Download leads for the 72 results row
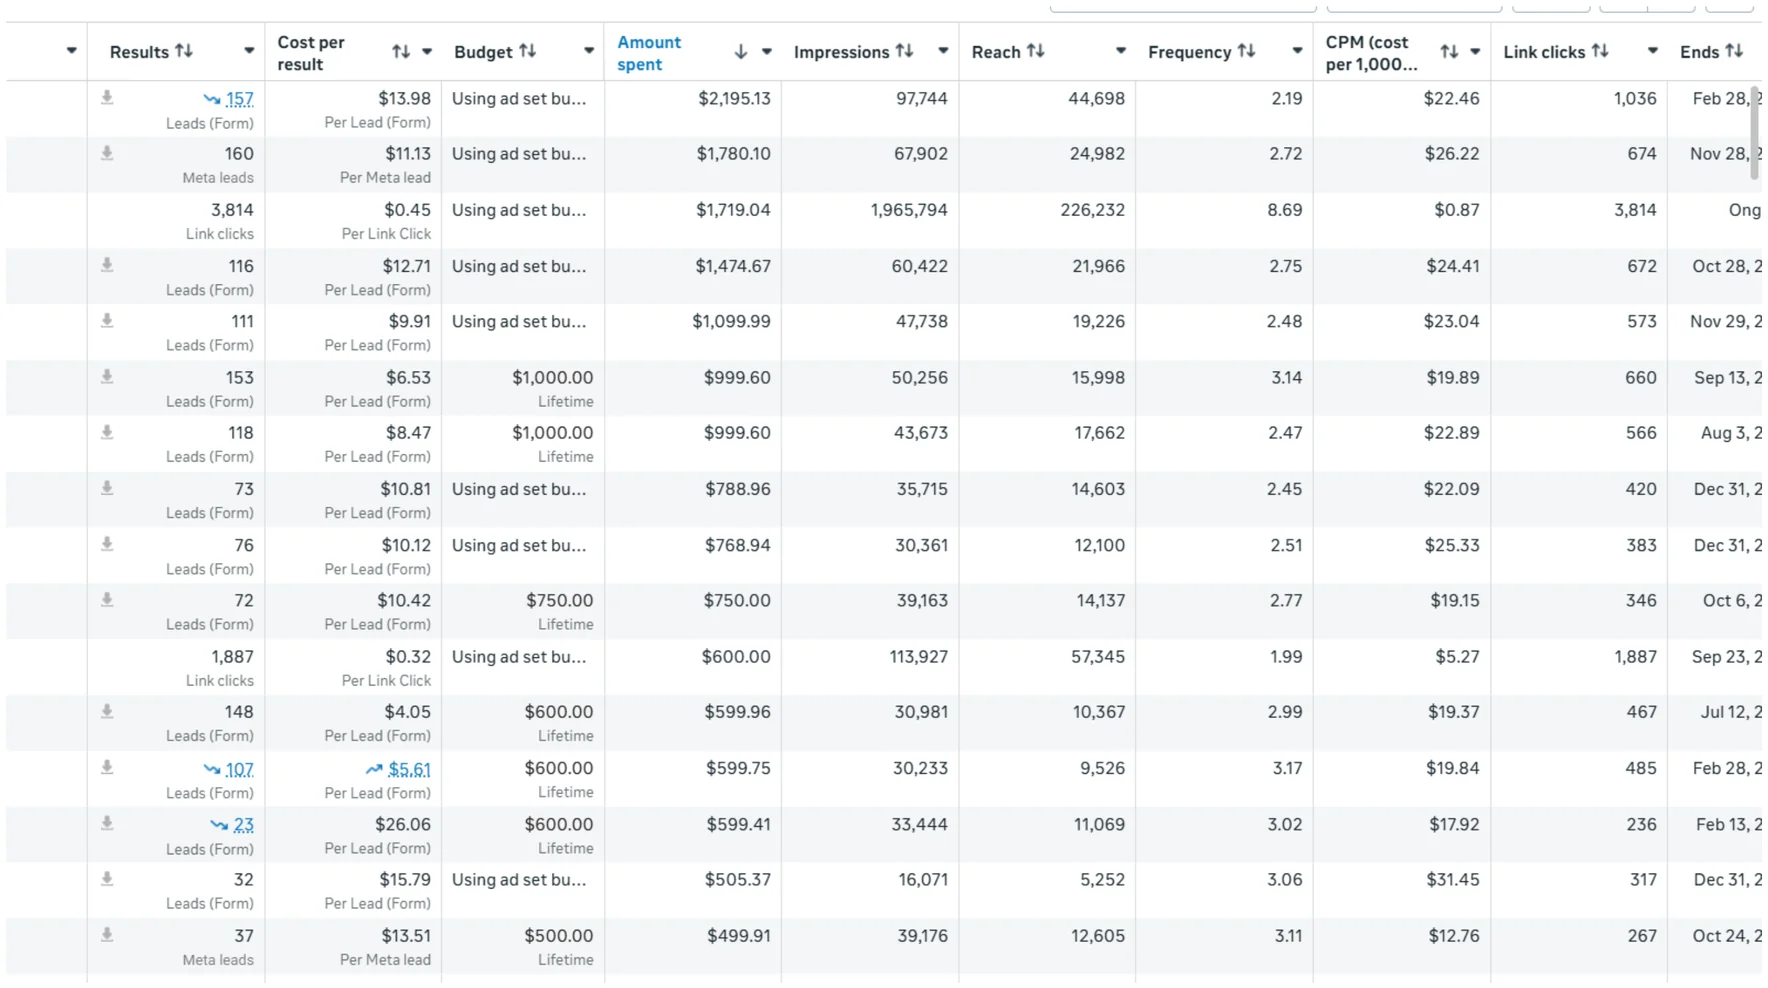Viewport: 1768px width, 988px height. (x=107, y=600)
